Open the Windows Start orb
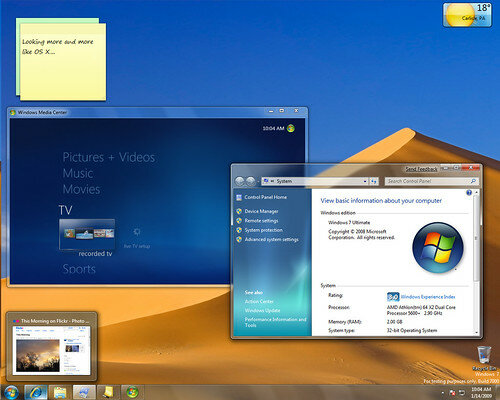The height and width of the screenshot is (400, 500). tap(11, 393)
